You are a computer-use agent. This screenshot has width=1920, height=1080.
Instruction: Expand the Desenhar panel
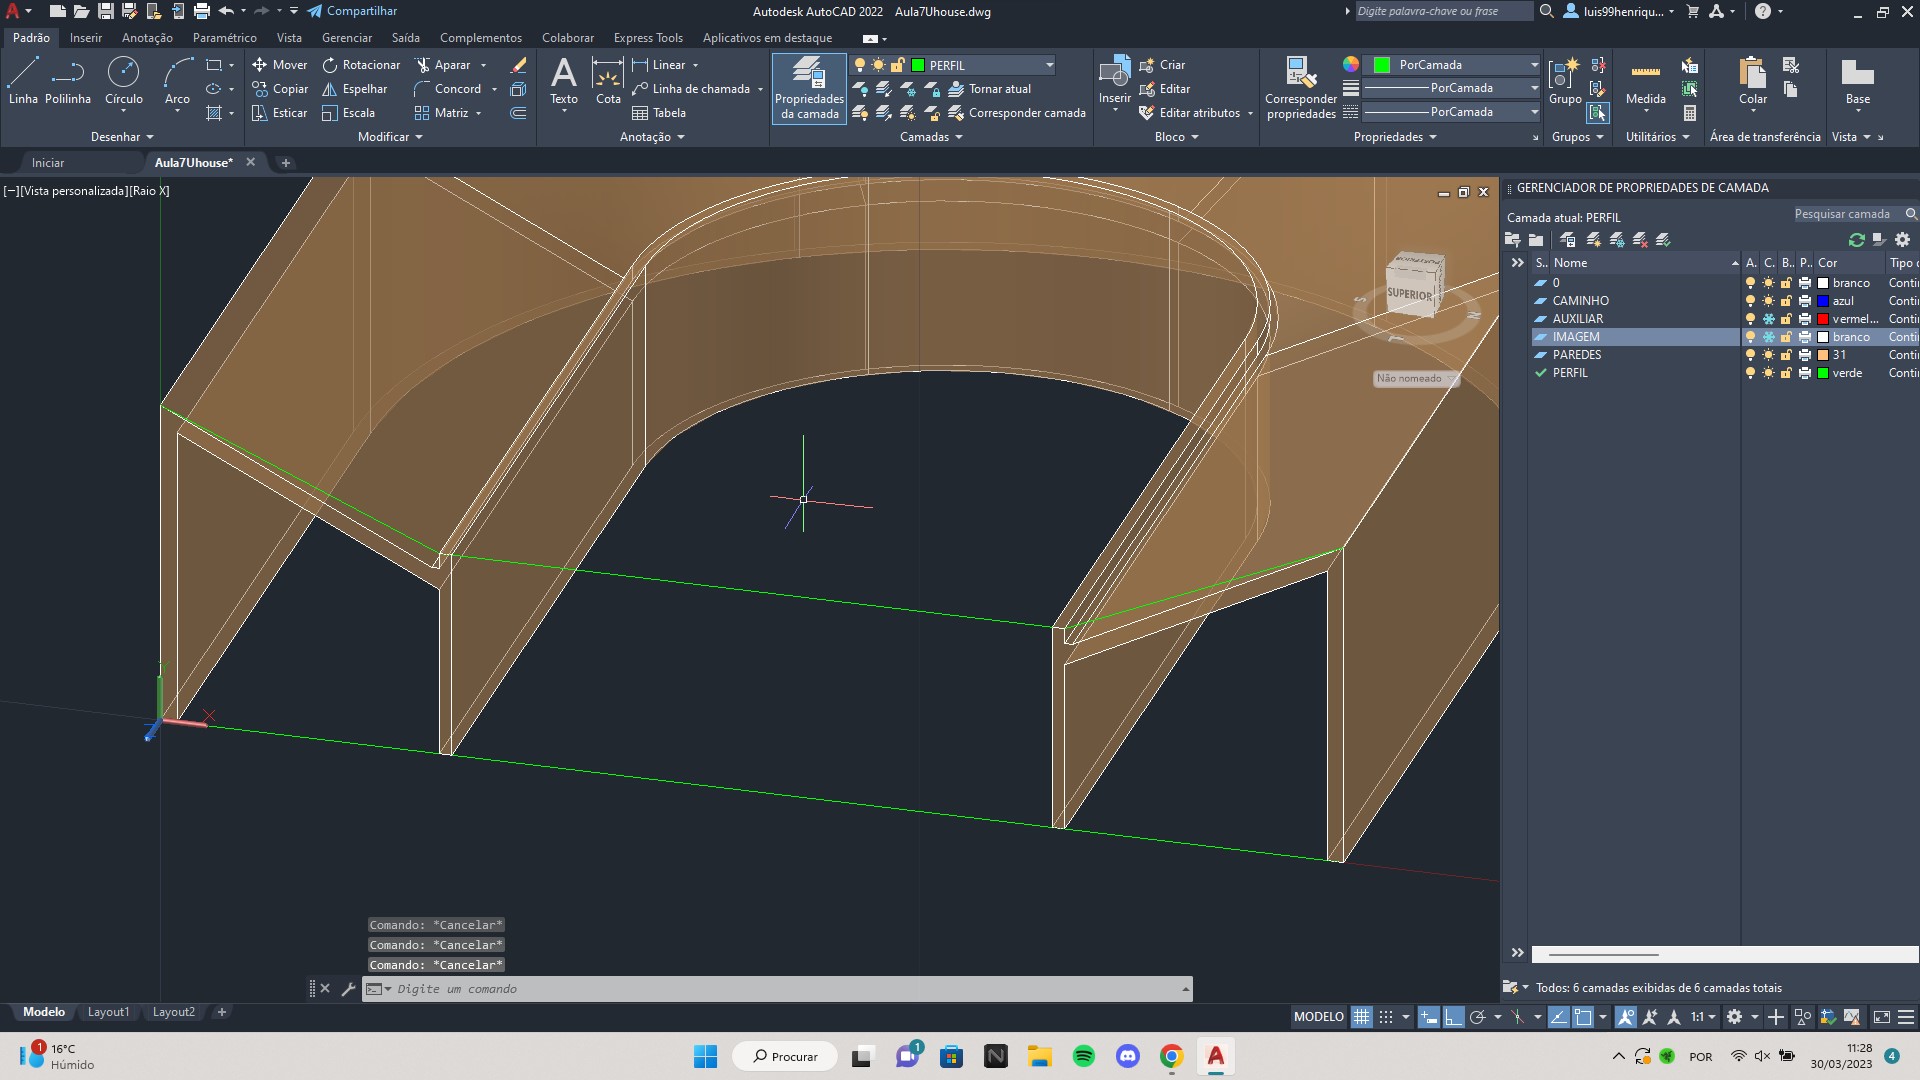(x=122, y=137)
